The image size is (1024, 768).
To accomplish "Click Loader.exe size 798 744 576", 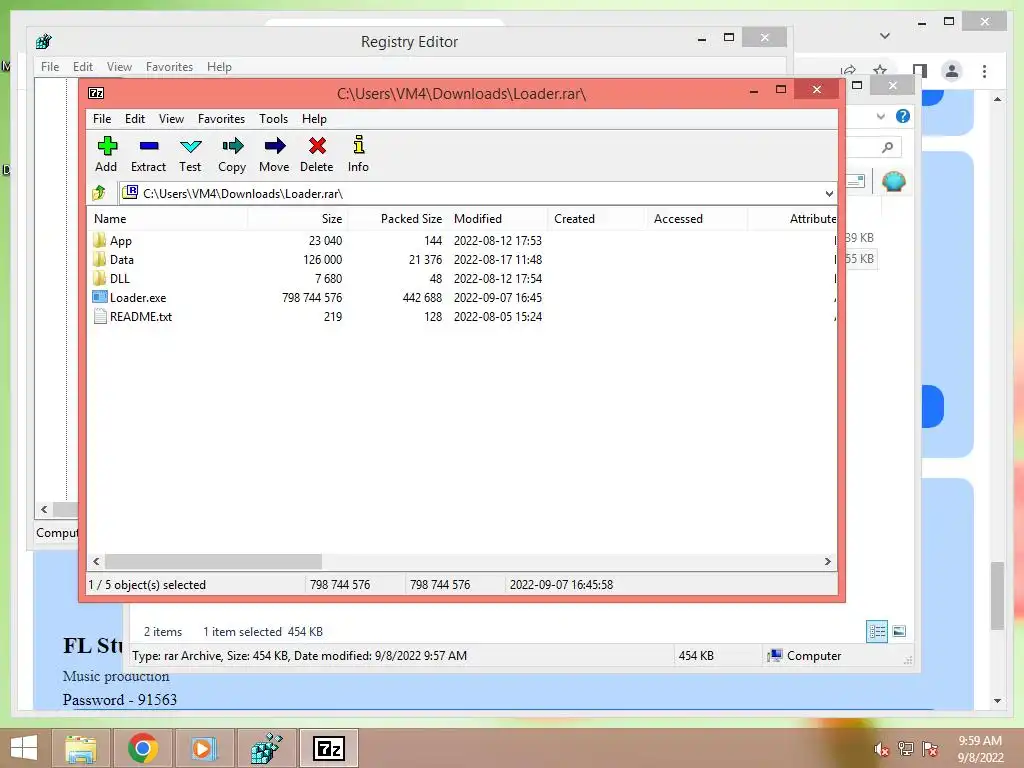I will 312,298.
